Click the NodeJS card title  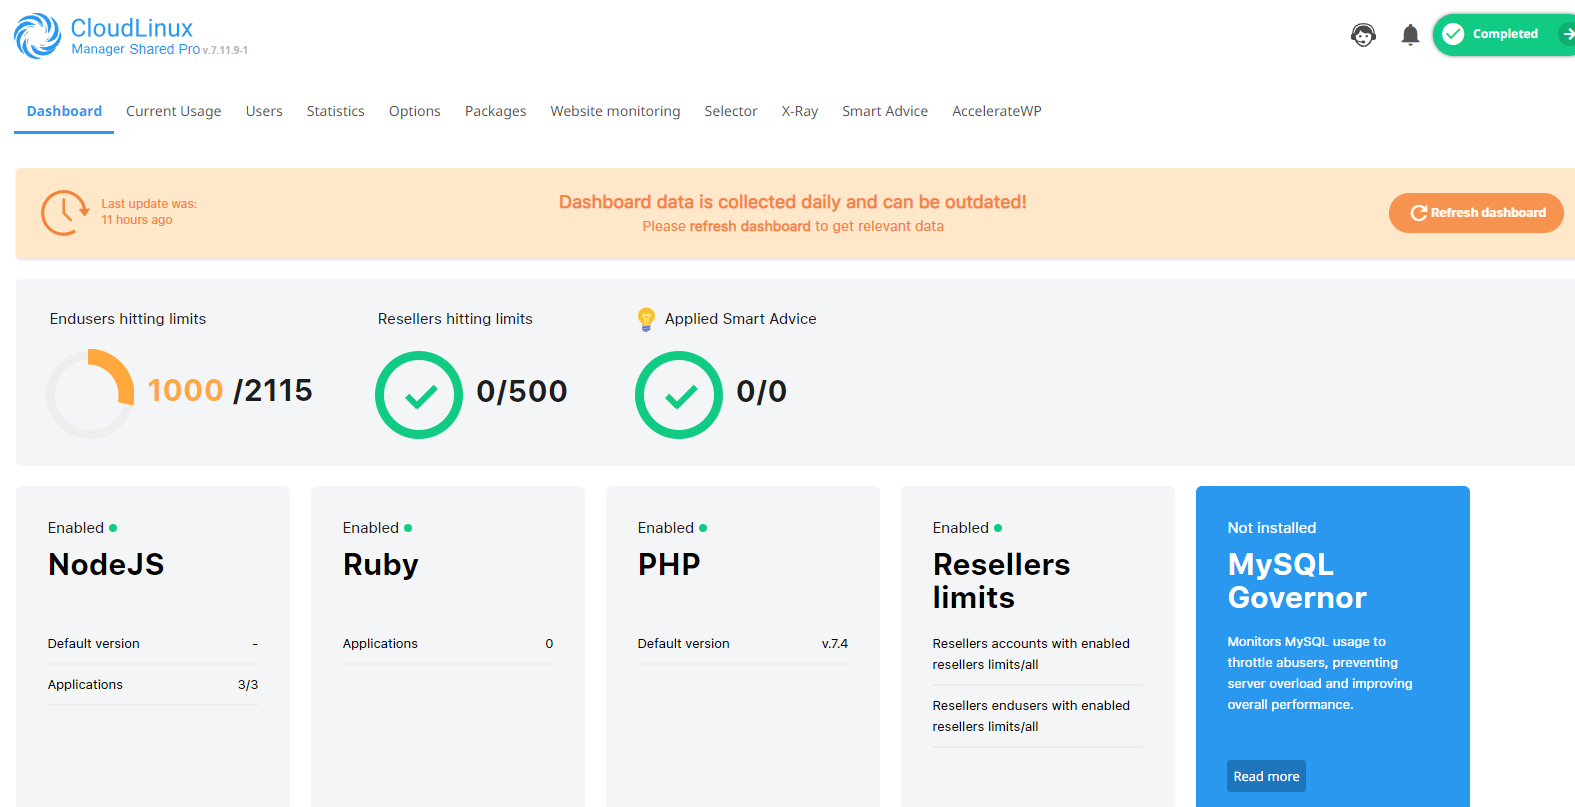point(106,565)
